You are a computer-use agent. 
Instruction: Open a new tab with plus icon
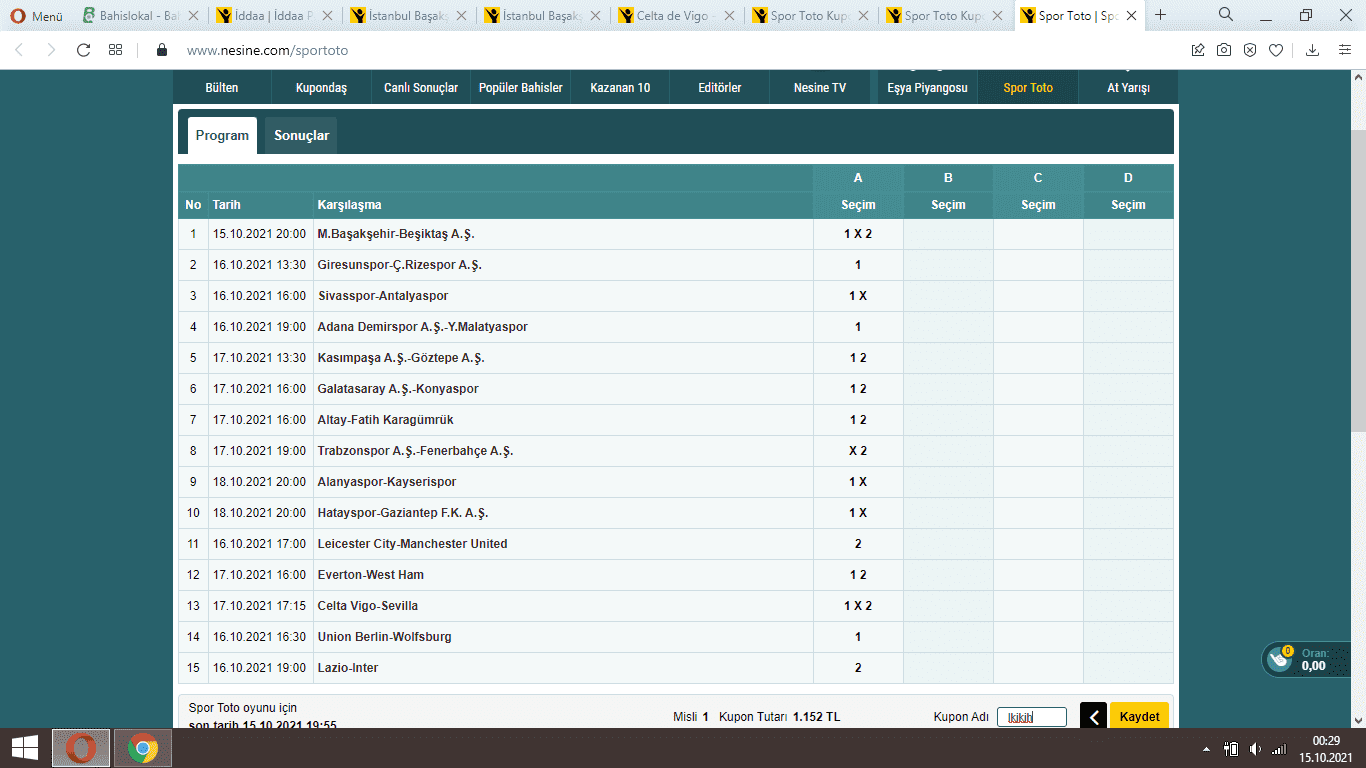(x=1161, y=15)
